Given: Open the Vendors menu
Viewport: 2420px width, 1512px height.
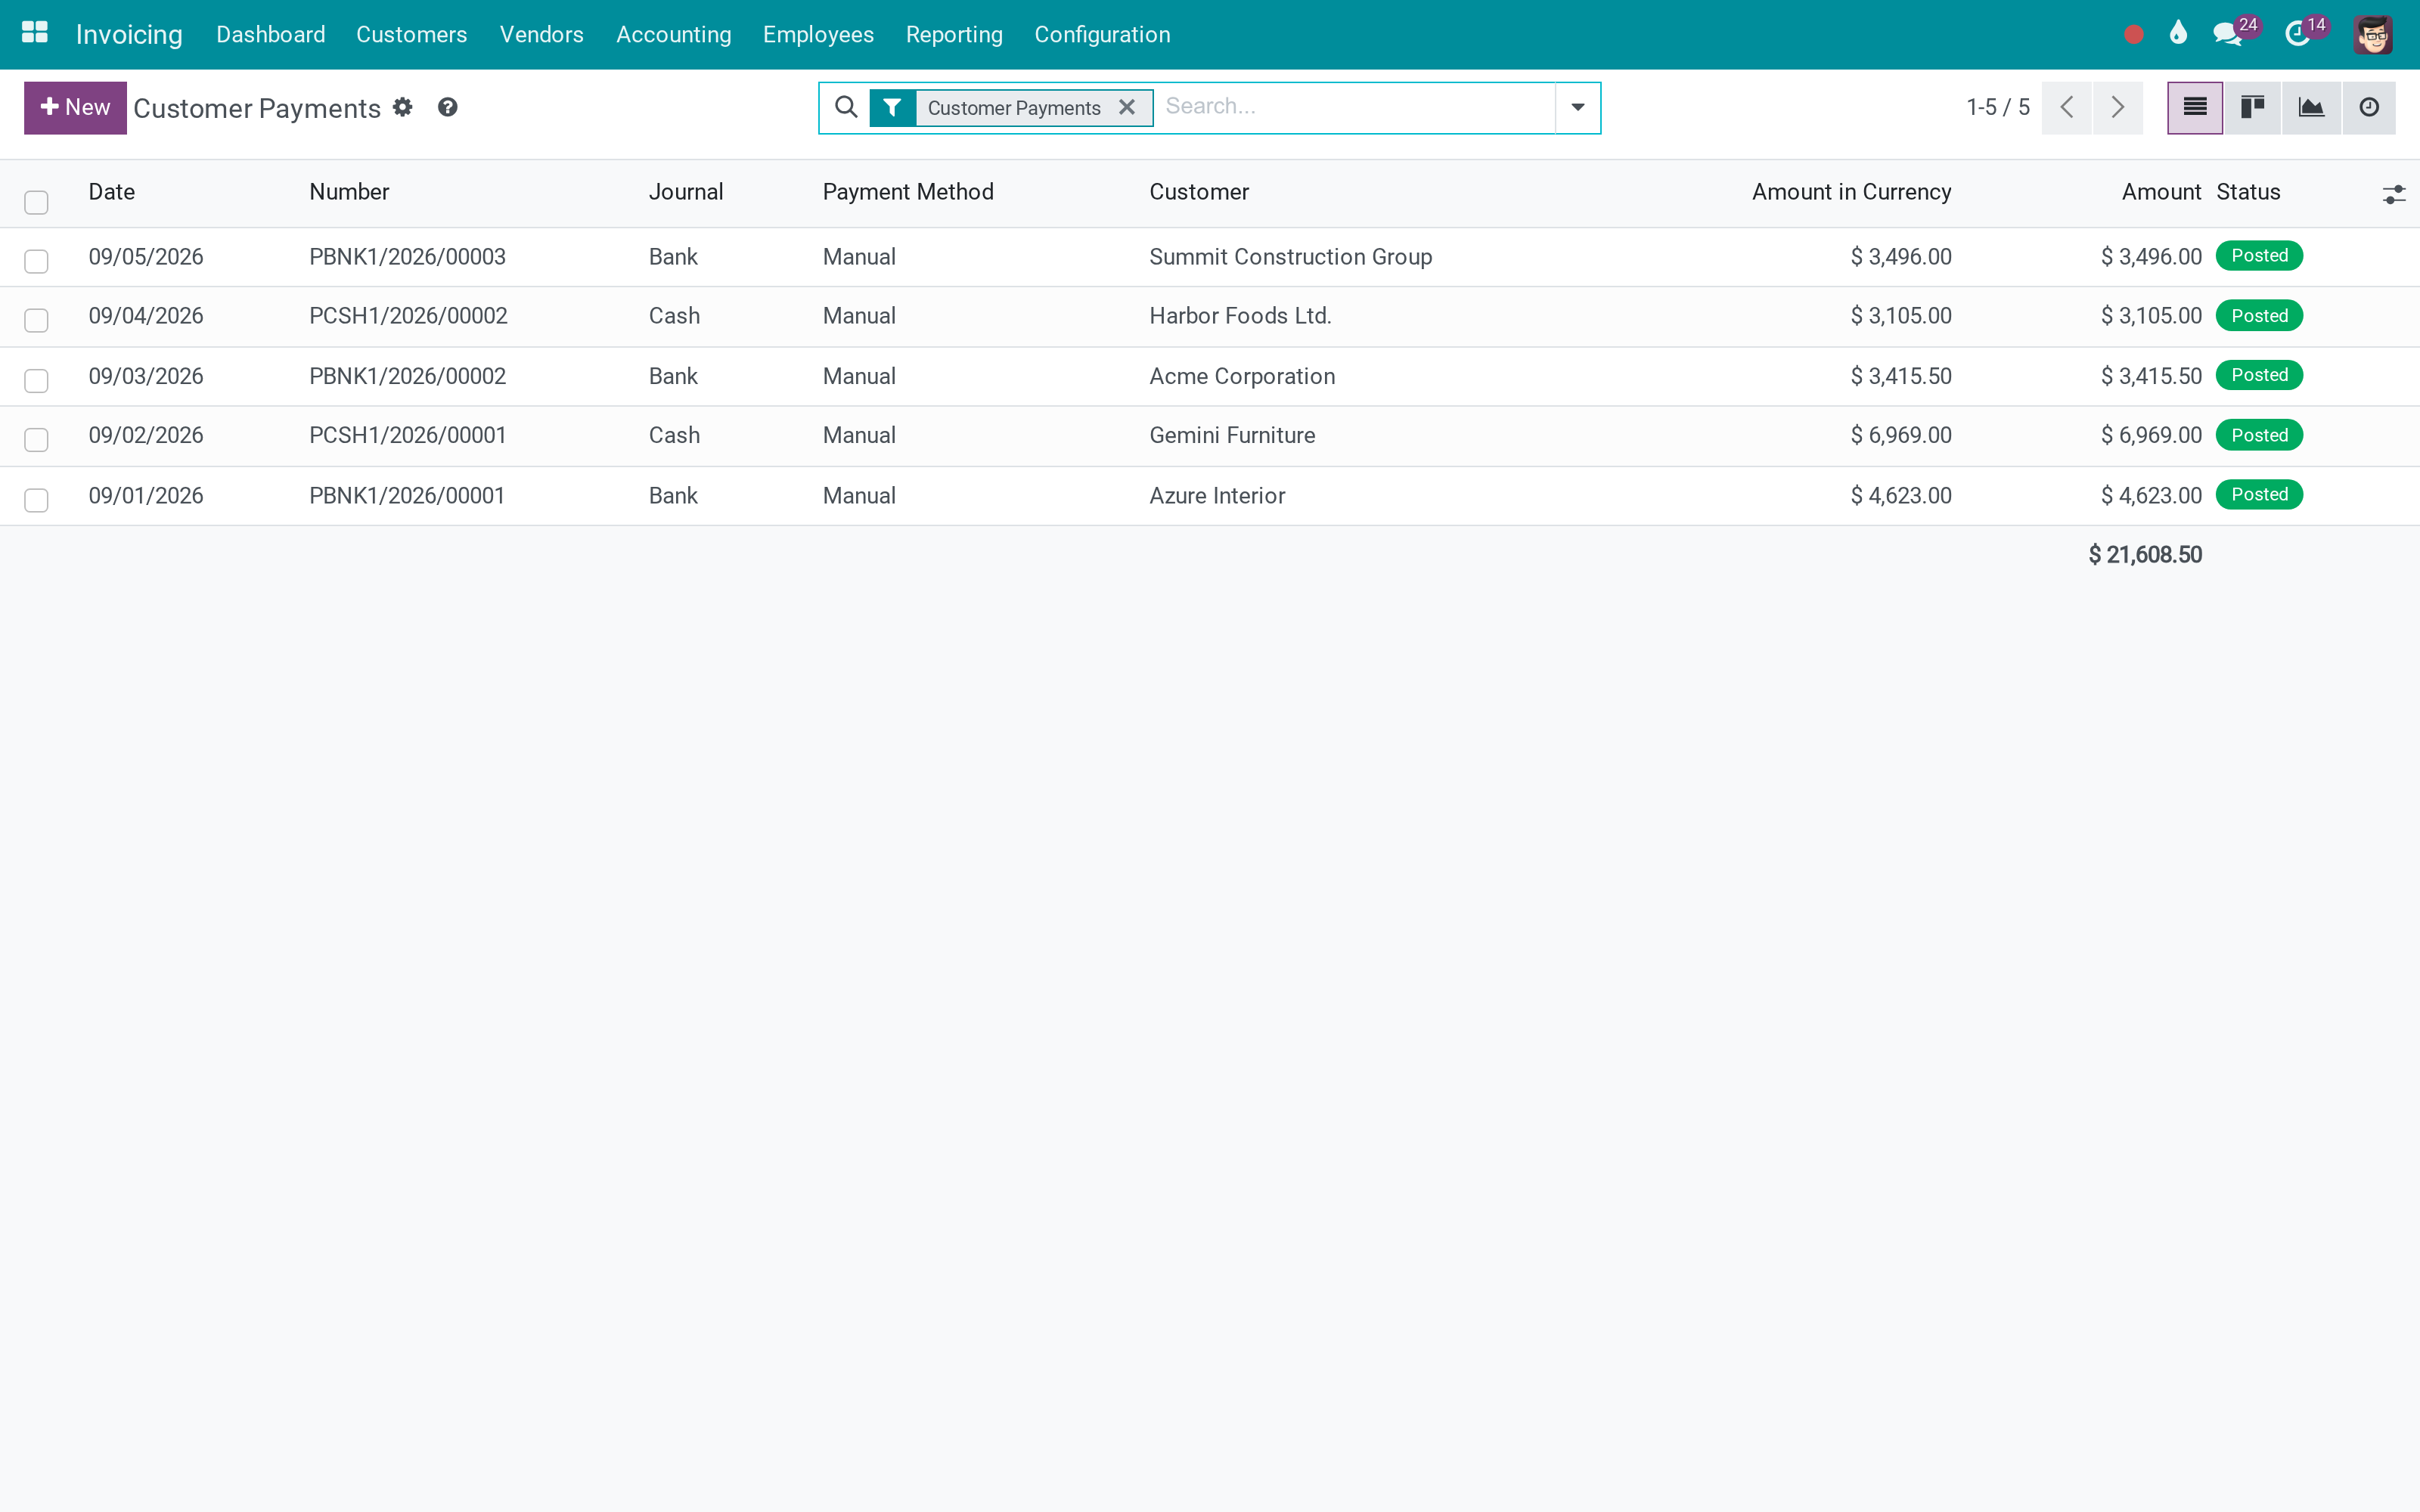Looking at the screenshot, I should pyautogui.click(x=541, y=35).
